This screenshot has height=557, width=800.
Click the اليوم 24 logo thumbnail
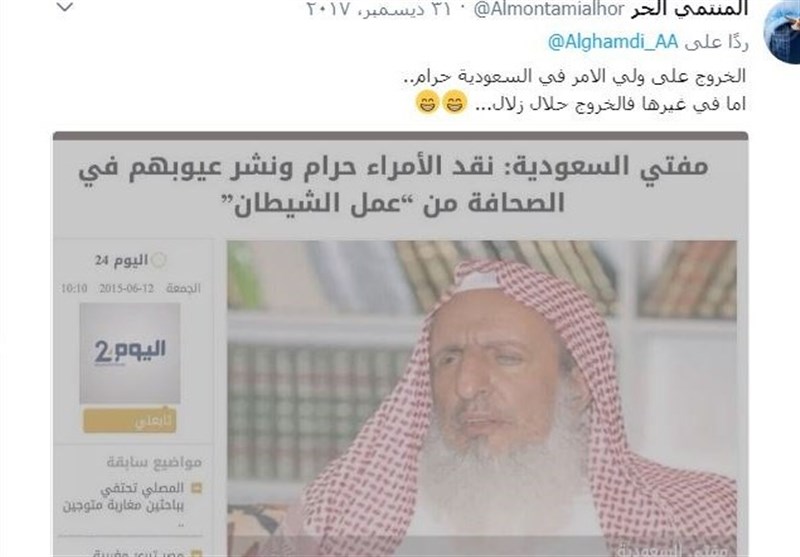pos(130,353)
